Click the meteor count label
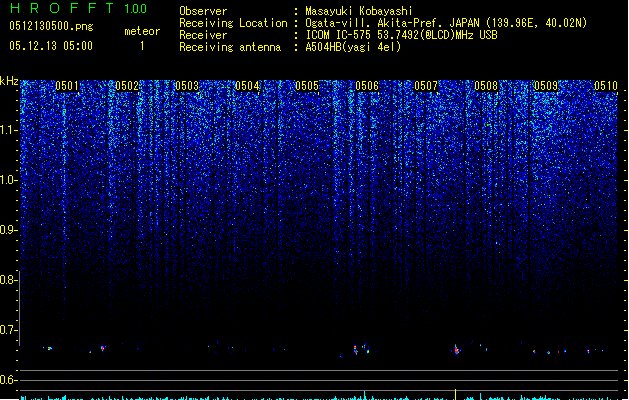Screen dimensions: 629x400 (142, 31)
